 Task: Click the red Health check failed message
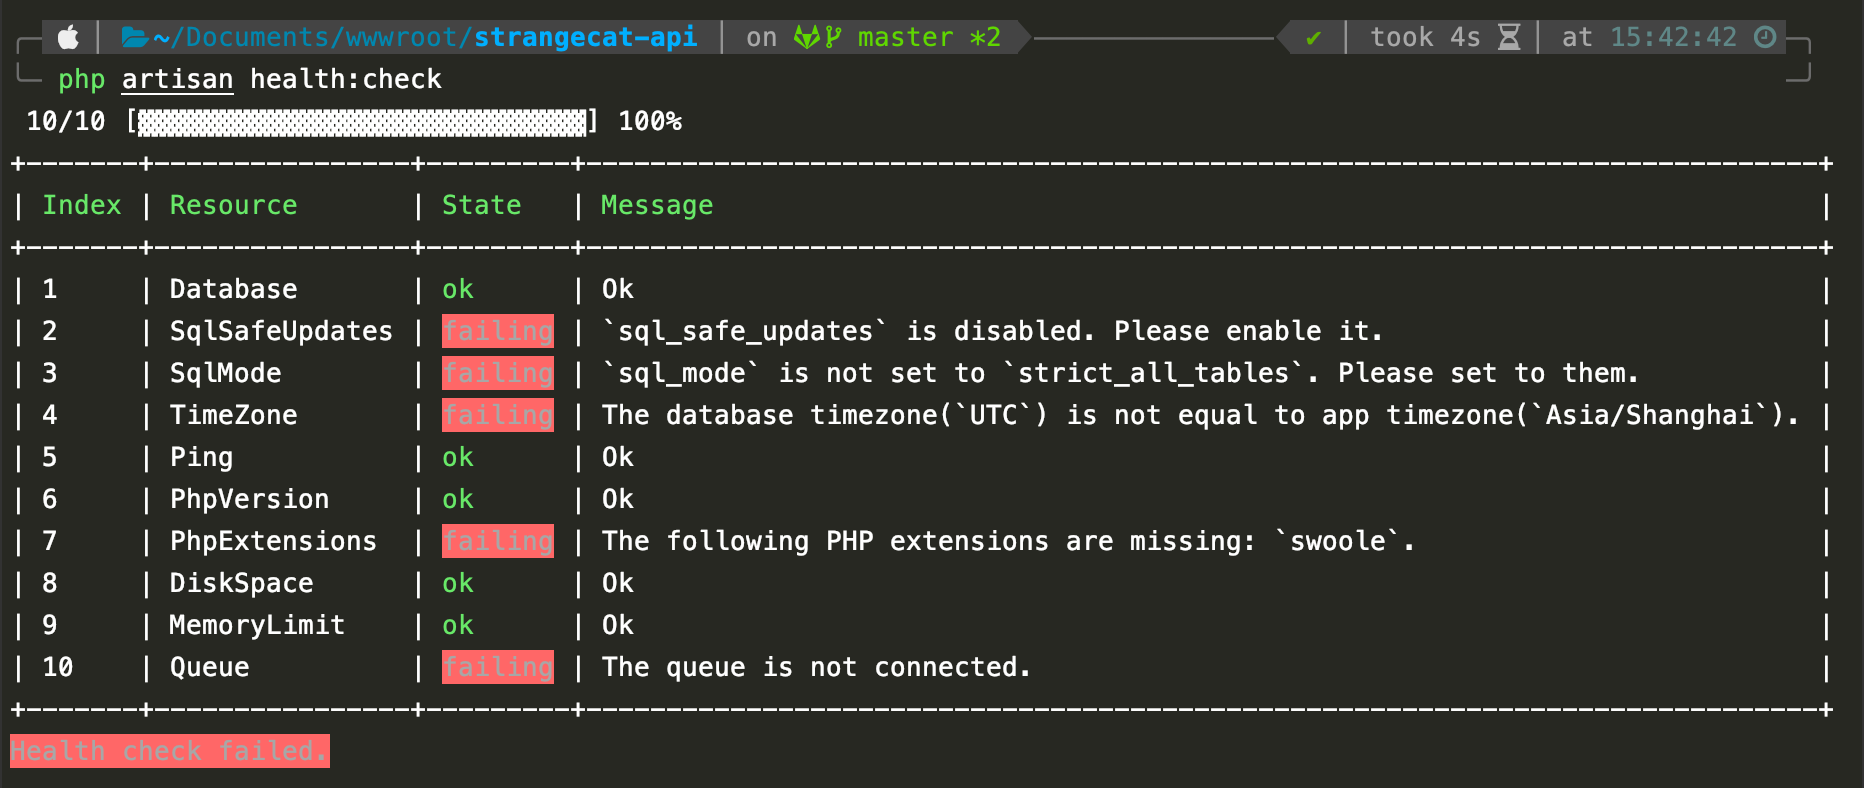tap(169, 751)
